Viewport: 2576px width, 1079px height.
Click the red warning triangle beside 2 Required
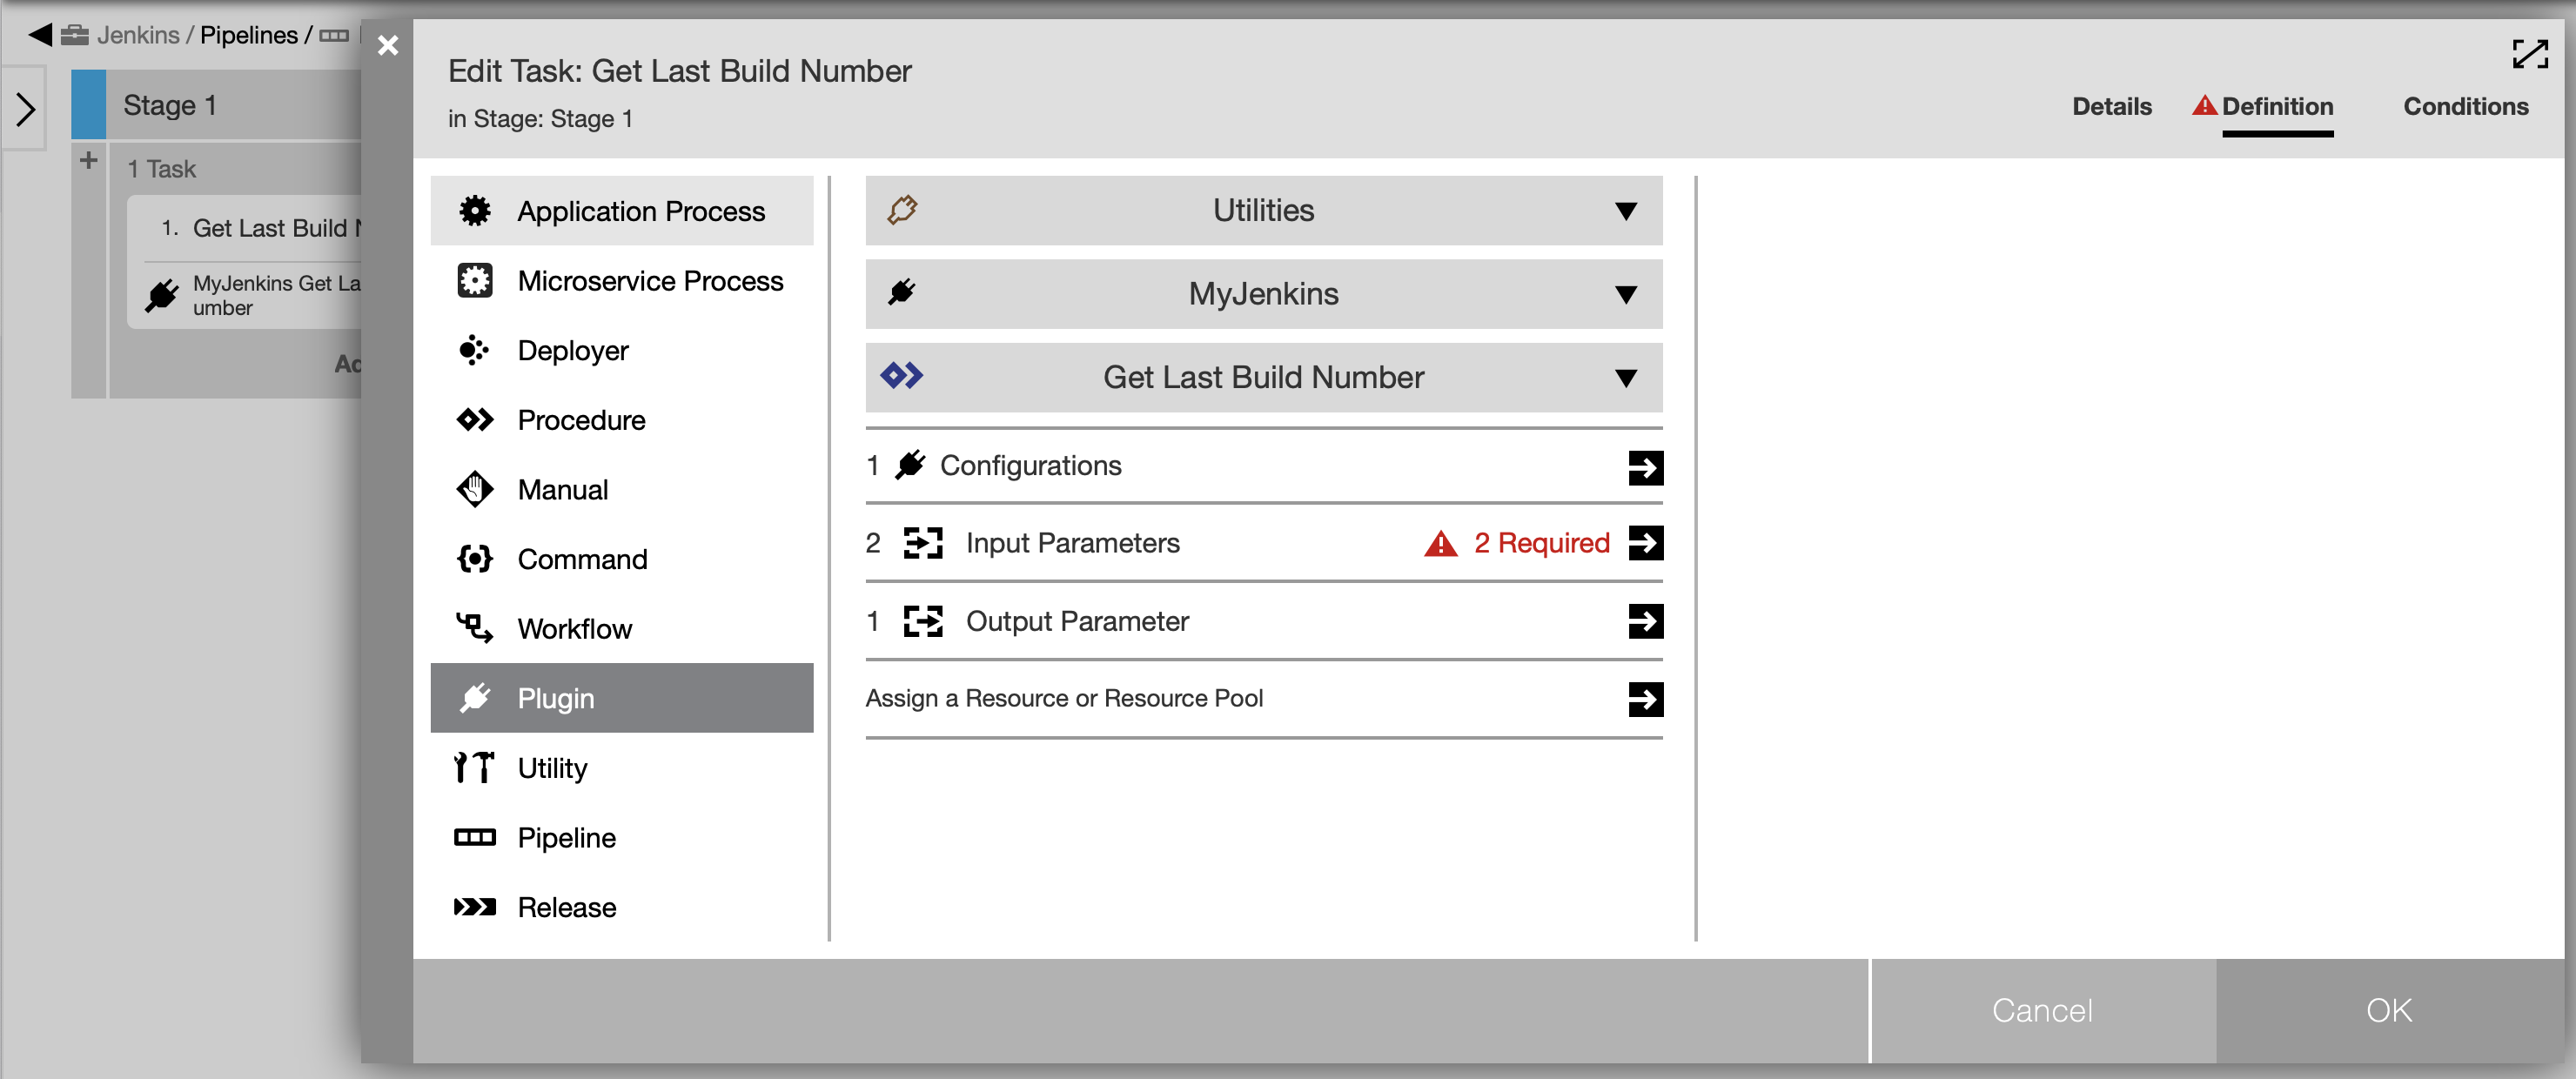[1441, 544]
